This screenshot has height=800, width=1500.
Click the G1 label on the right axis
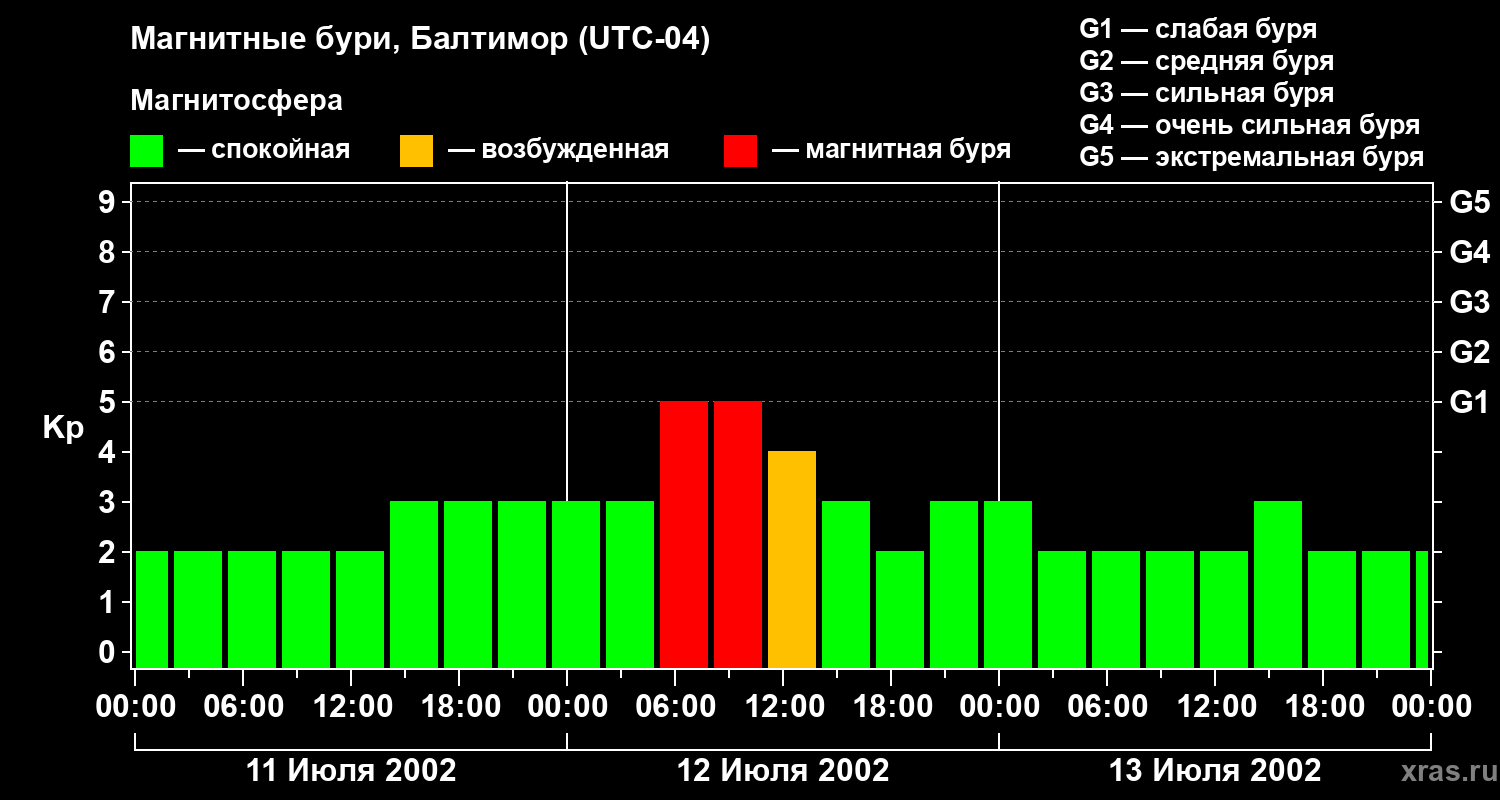click(1469, 402)
